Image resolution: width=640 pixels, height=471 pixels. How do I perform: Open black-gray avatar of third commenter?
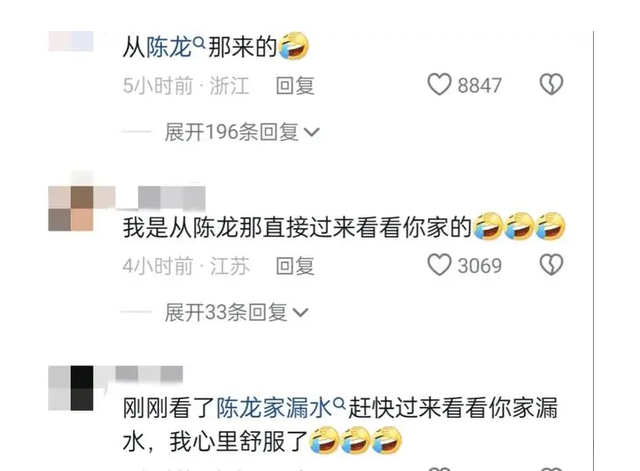click(71, 388)
